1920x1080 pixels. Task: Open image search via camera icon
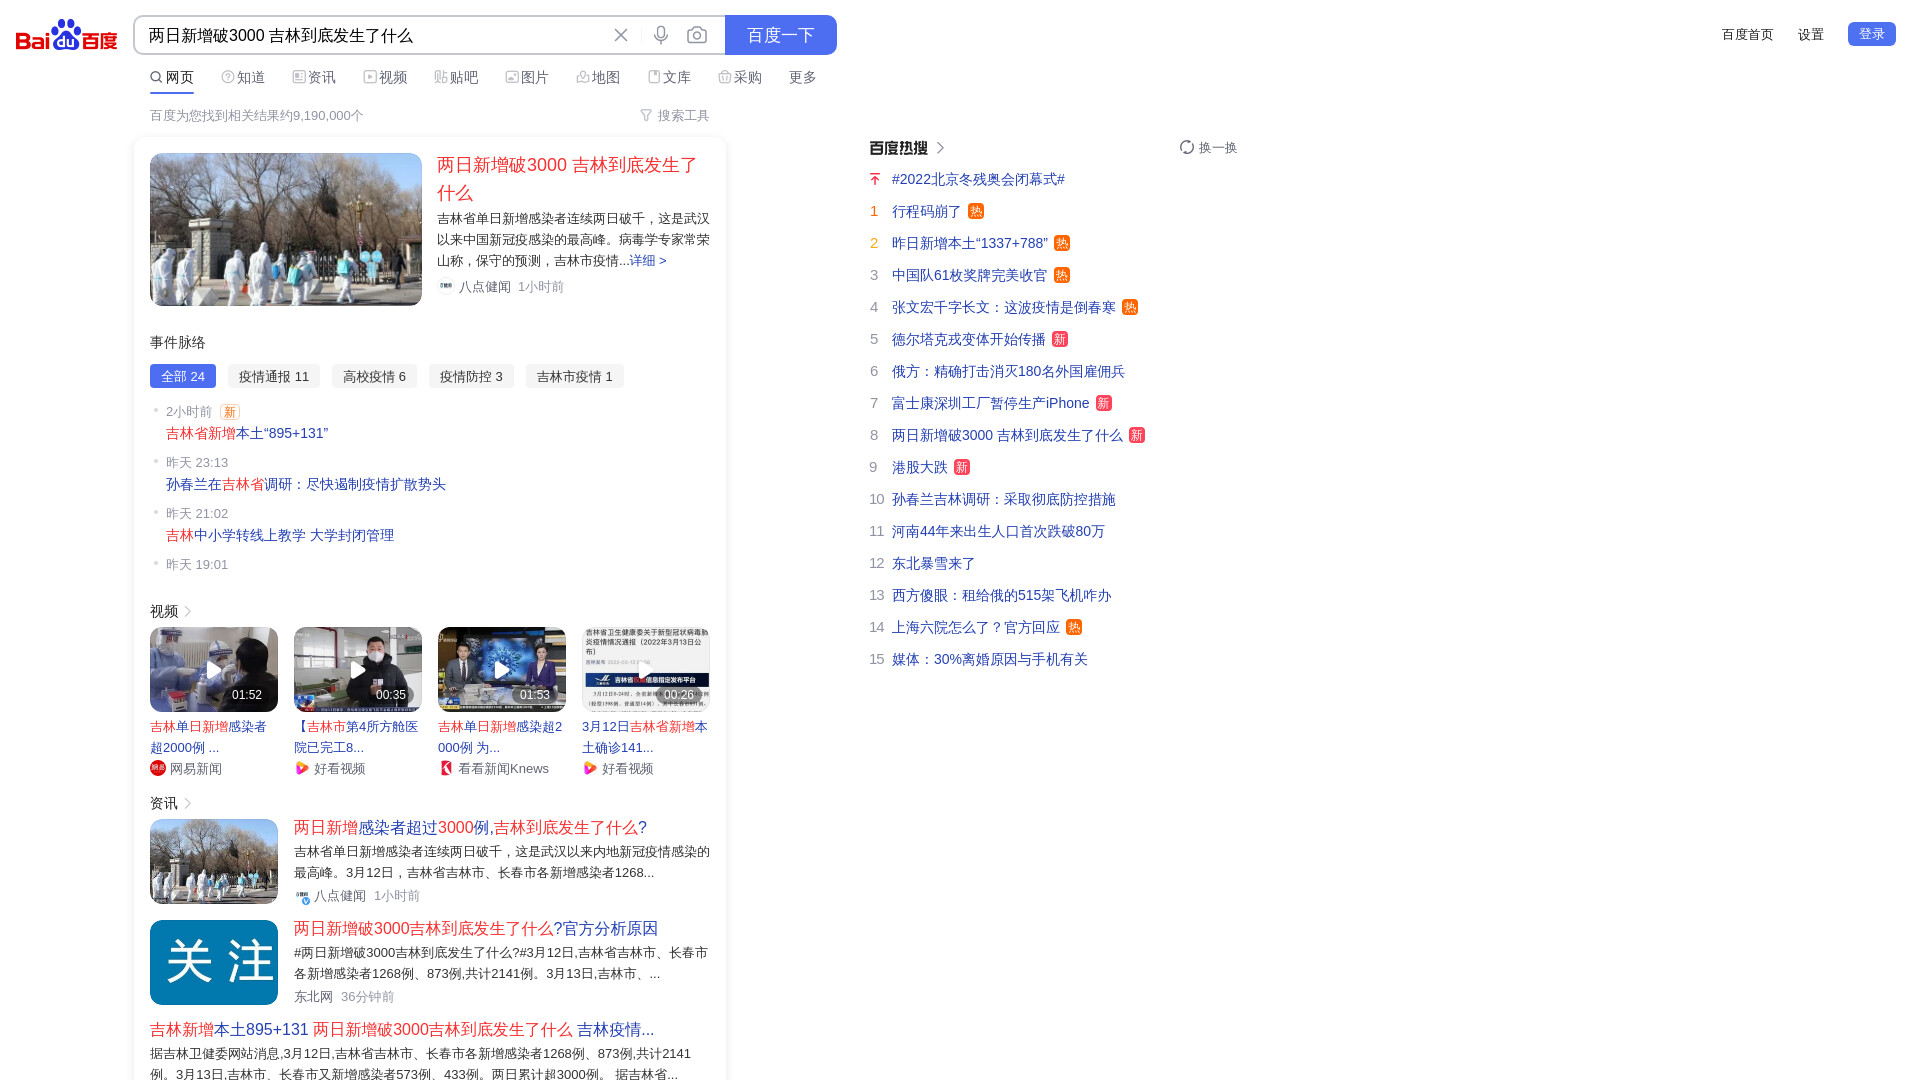(x=697, y=35)
